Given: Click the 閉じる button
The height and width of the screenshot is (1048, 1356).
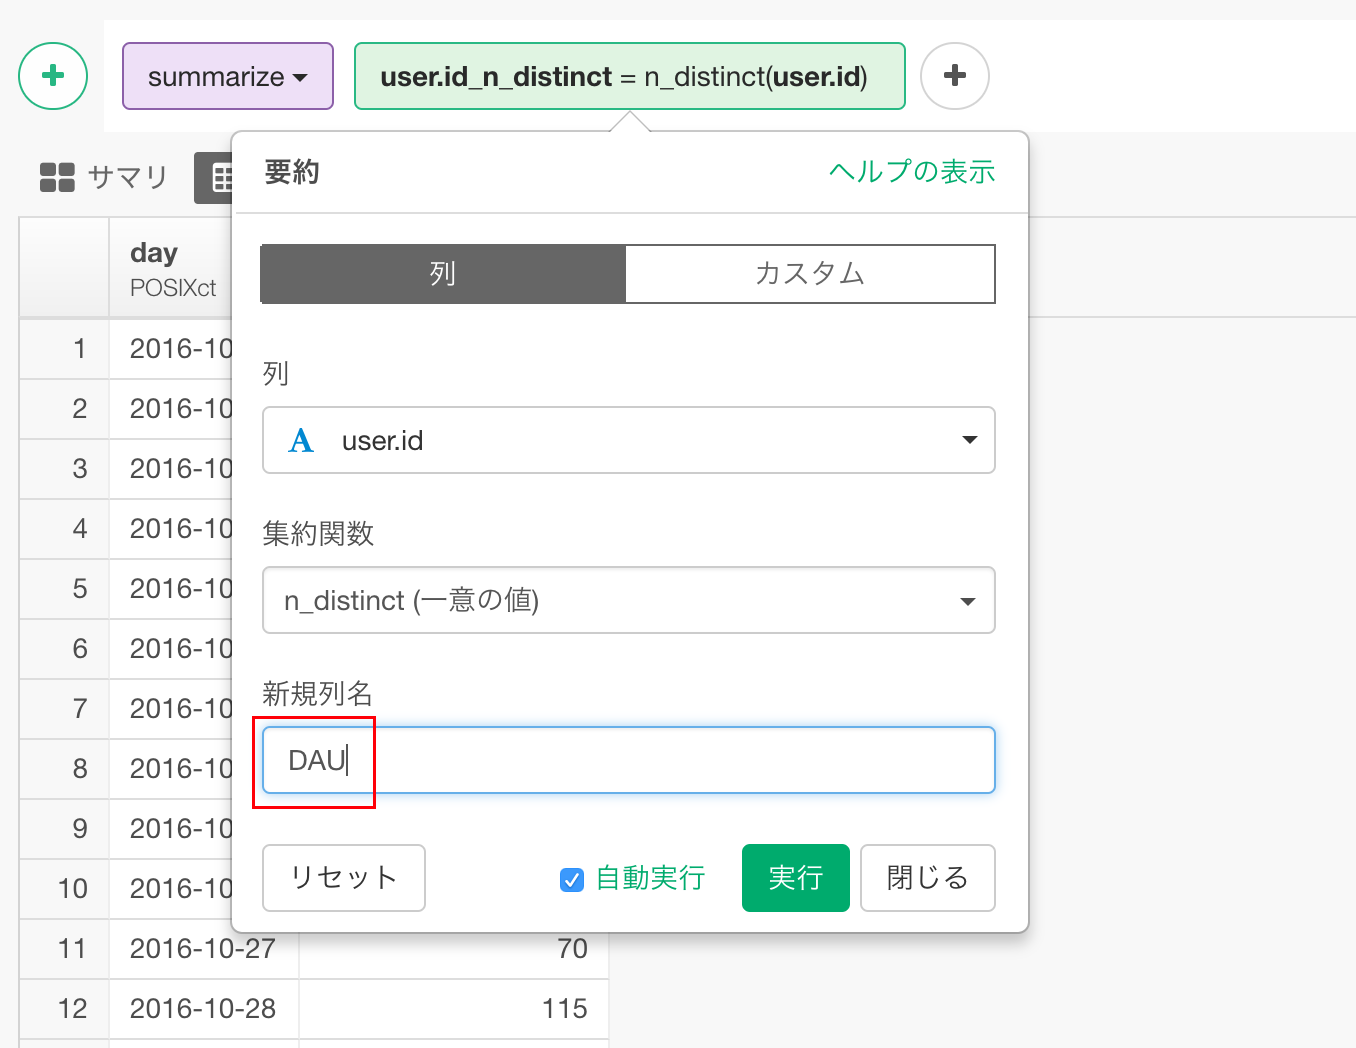Looking at the screenshot, I should (x=928, y=878).
